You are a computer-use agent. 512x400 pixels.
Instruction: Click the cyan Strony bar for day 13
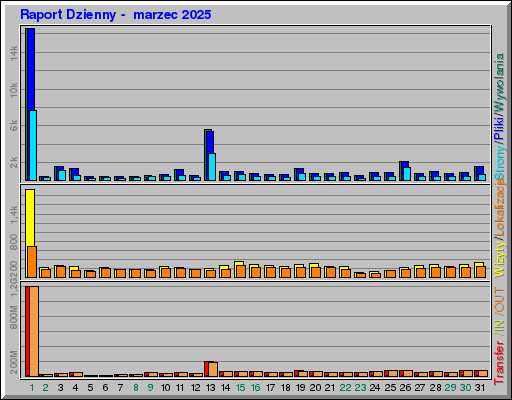pyautogui.click(x=212, y=167)
